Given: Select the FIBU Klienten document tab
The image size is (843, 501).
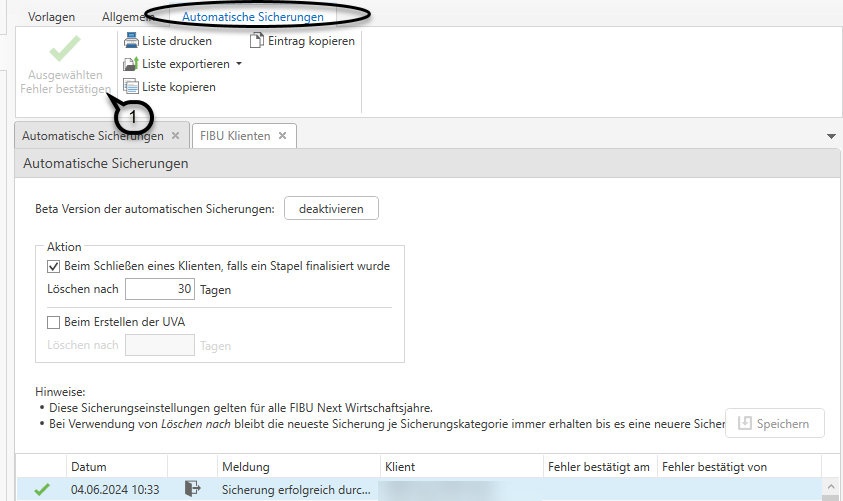Looking at the screenshot, I should pyautogui.click(x=235, y=136).
